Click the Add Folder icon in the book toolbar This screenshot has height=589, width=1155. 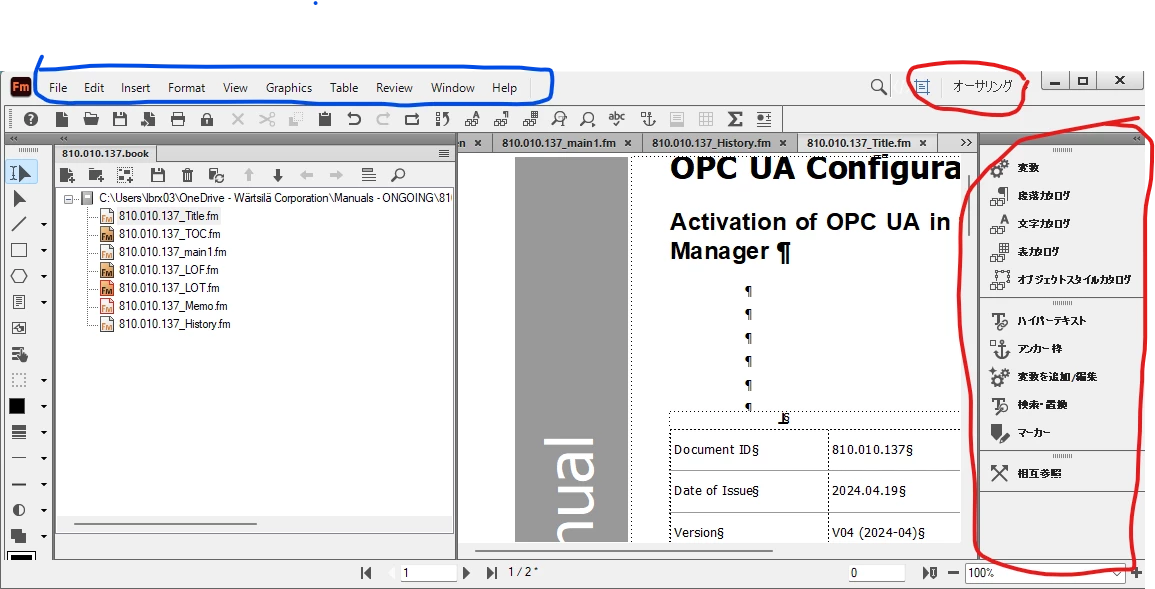(x=96, y=174)
